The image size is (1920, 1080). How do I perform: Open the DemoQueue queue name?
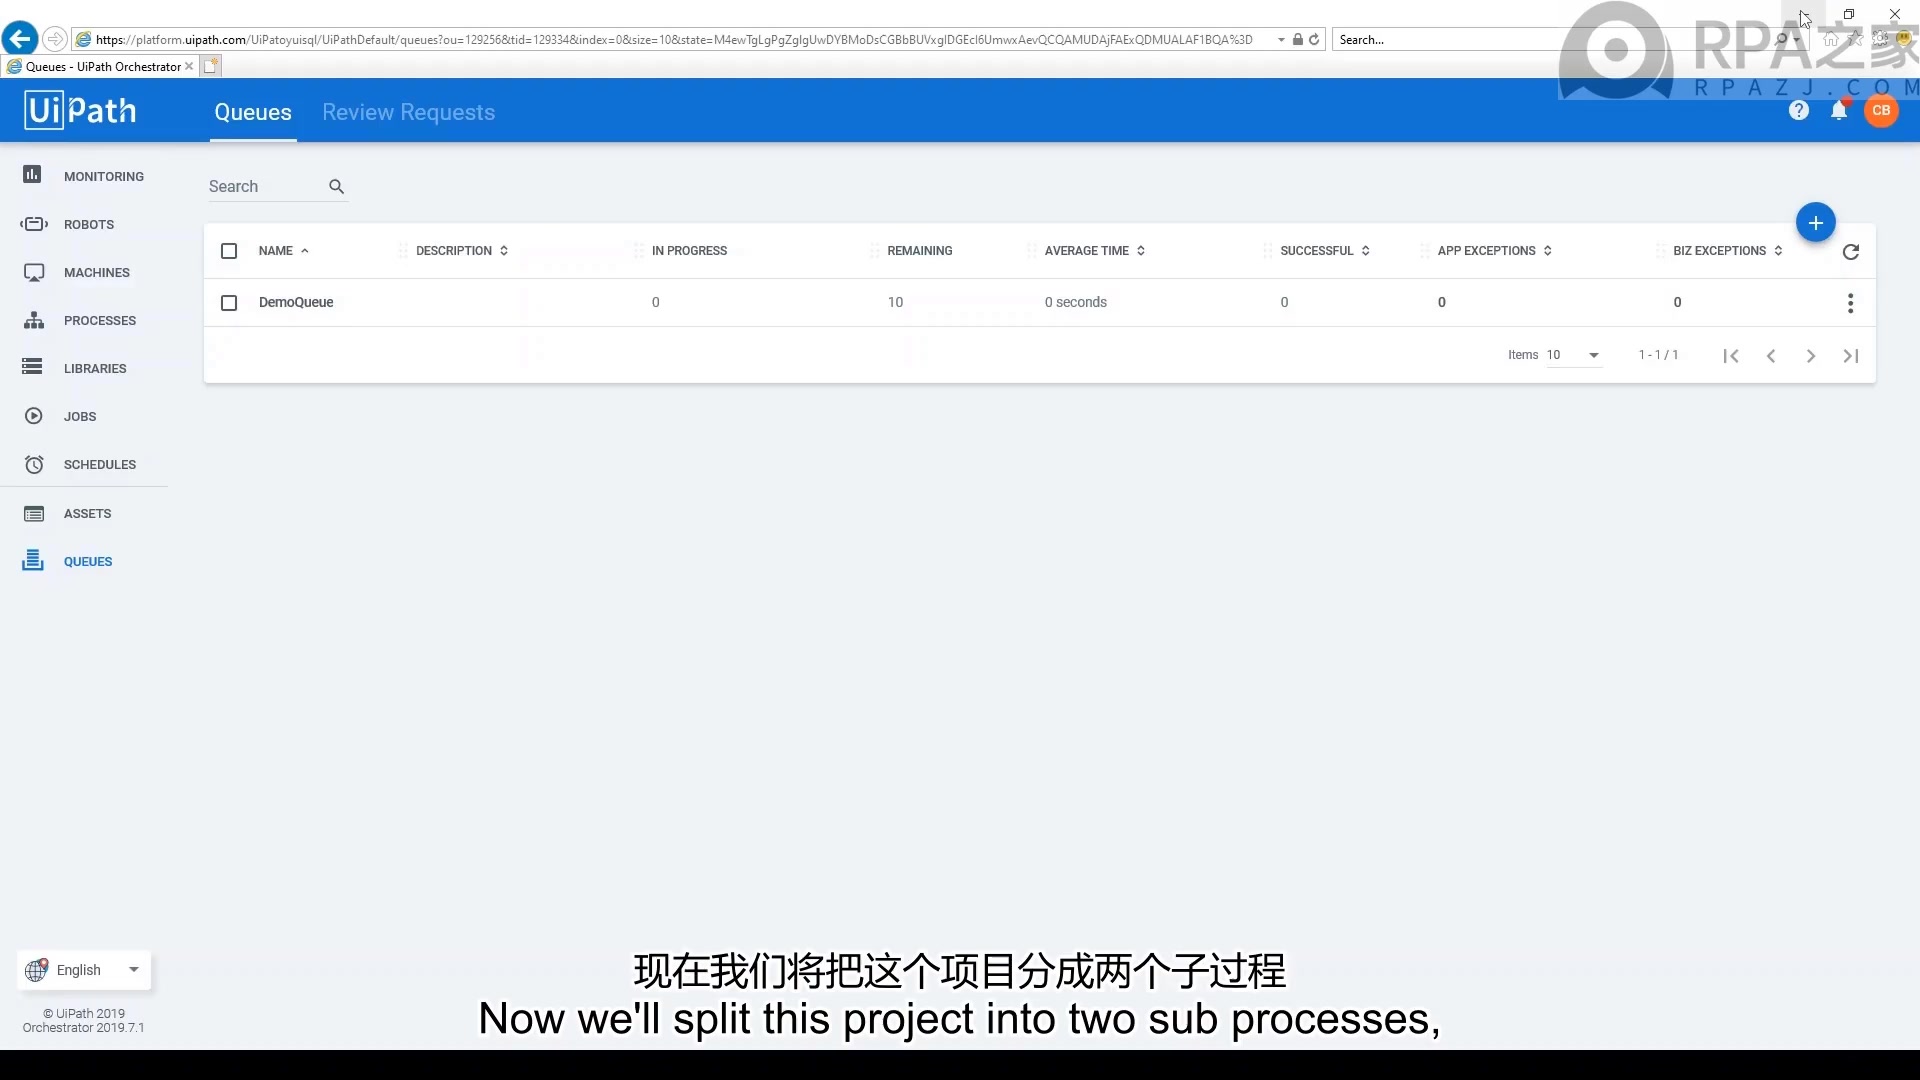(x=296, y=302)
